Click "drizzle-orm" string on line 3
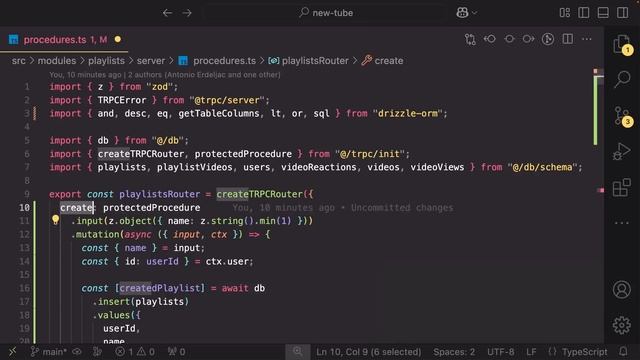640x360 pixels. (408, 113)
